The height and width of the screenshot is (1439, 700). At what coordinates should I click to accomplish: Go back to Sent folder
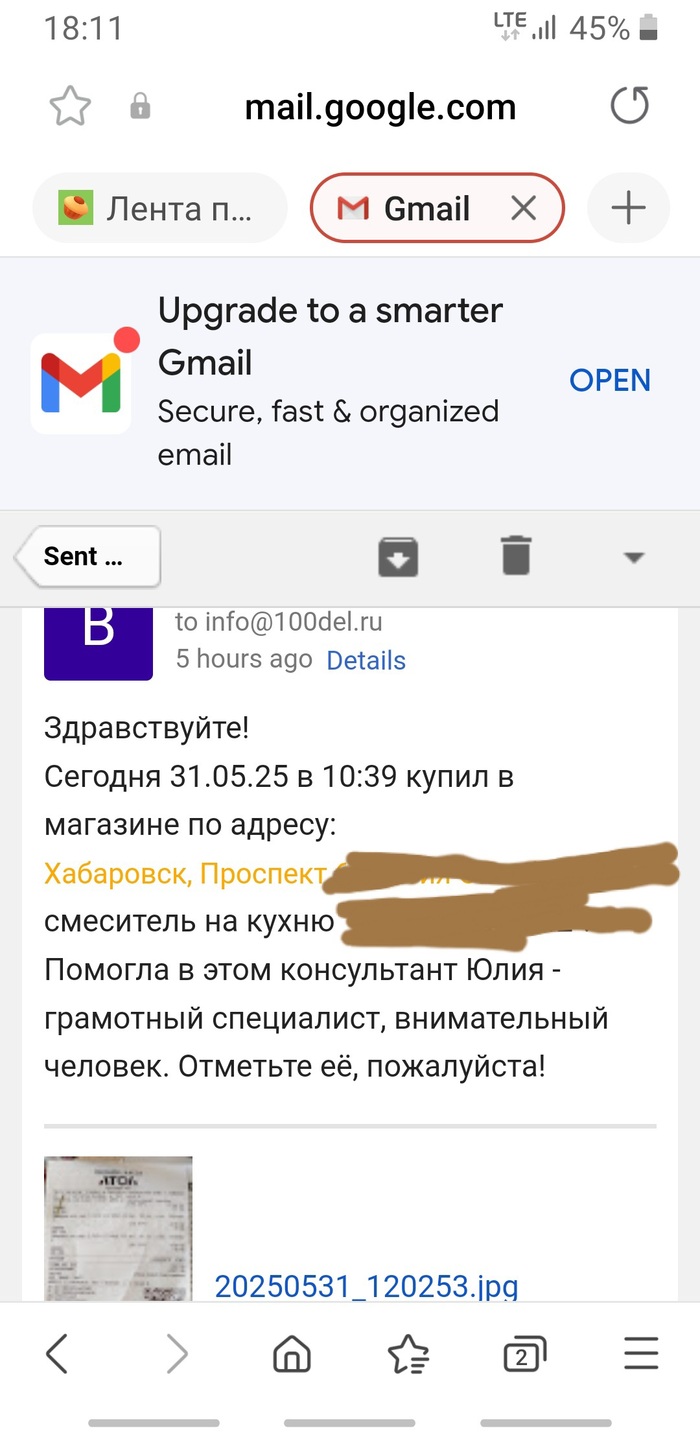(87, 556)
